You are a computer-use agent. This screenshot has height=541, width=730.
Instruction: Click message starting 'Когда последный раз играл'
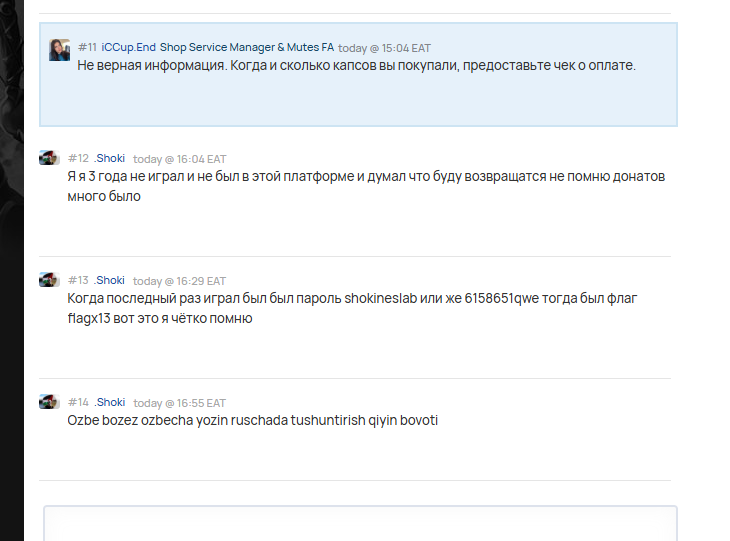click(x=352, y=308)
